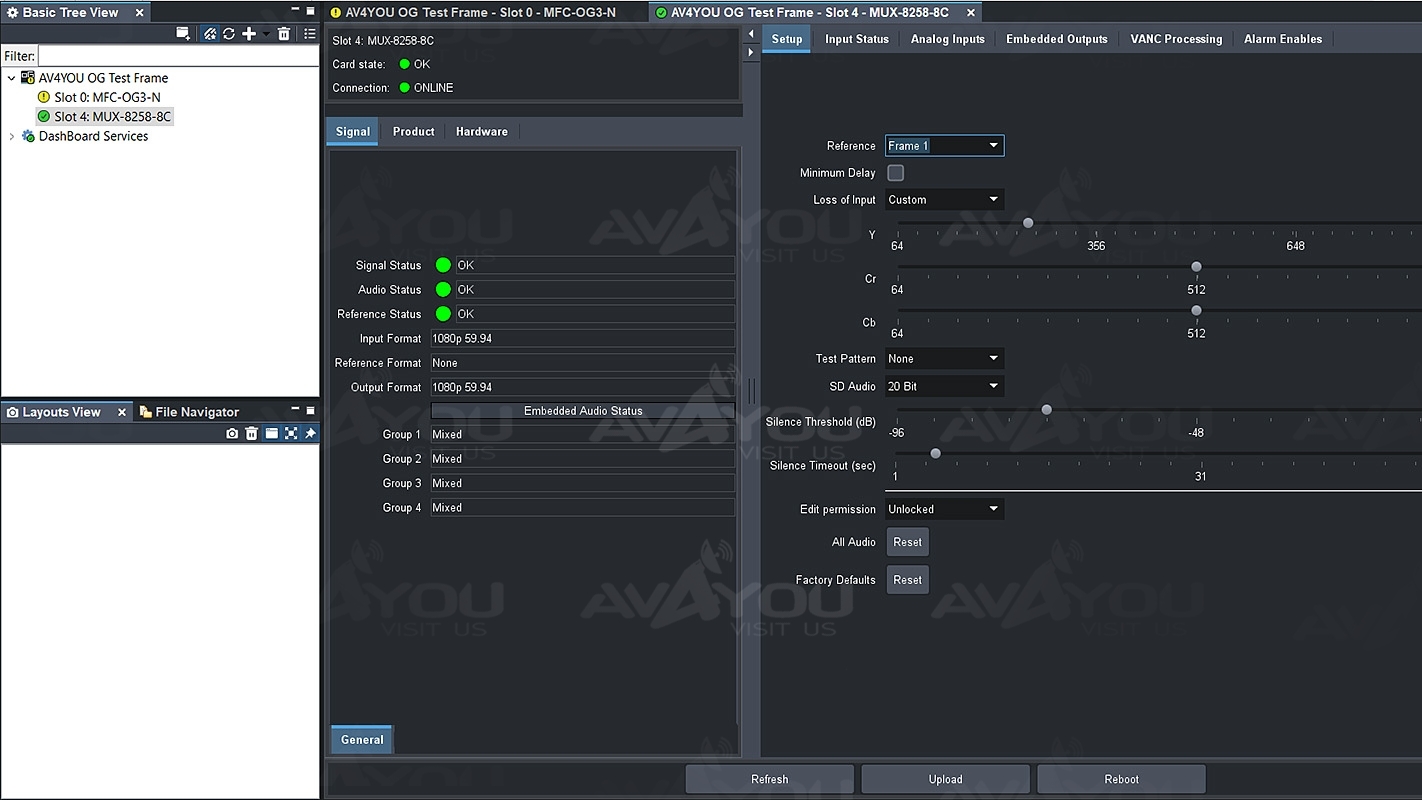Viewport: 1422px width, 800px height.
Task: Expand the DashBoard Services tree node
Action: 12,136
